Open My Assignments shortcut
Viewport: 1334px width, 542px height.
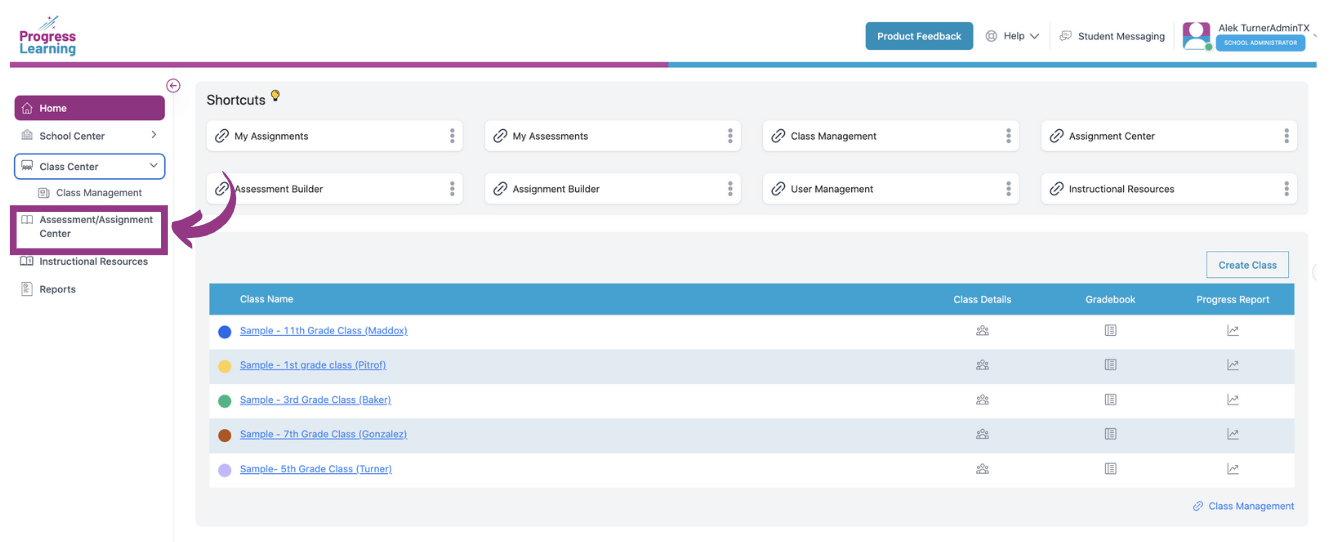[335, 136]
